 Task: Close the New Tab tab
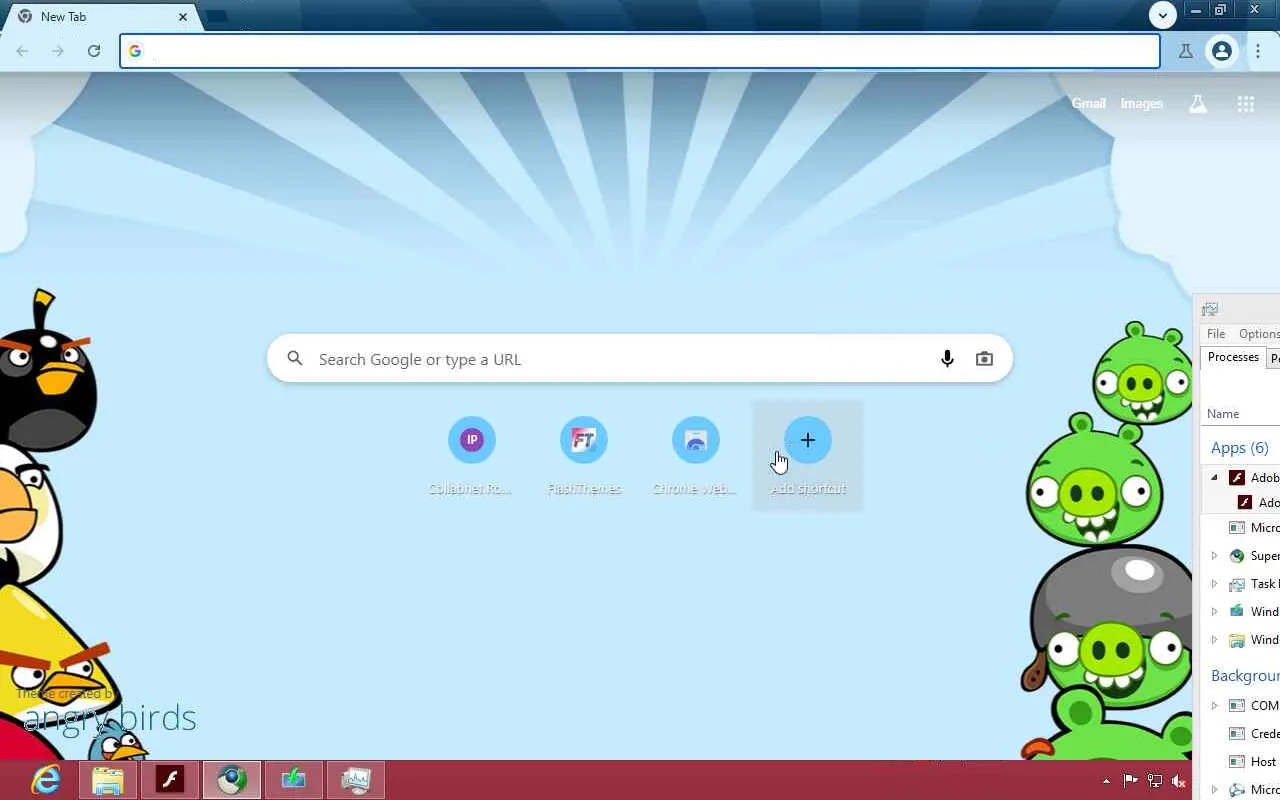pos(183,17)
